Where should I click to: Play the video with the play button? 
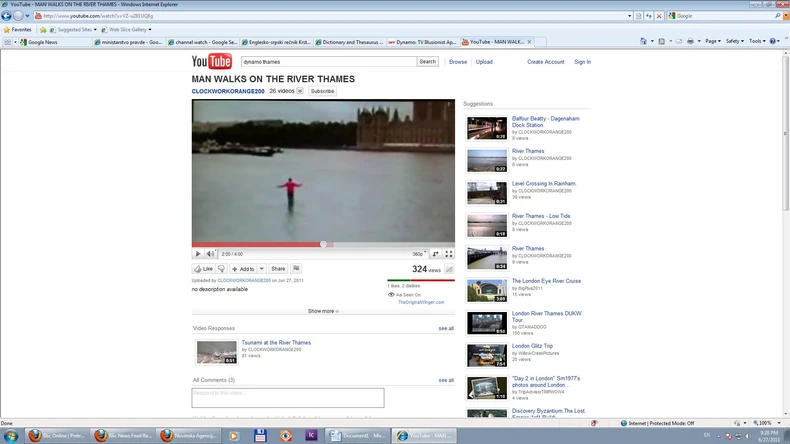click(198, 254)
